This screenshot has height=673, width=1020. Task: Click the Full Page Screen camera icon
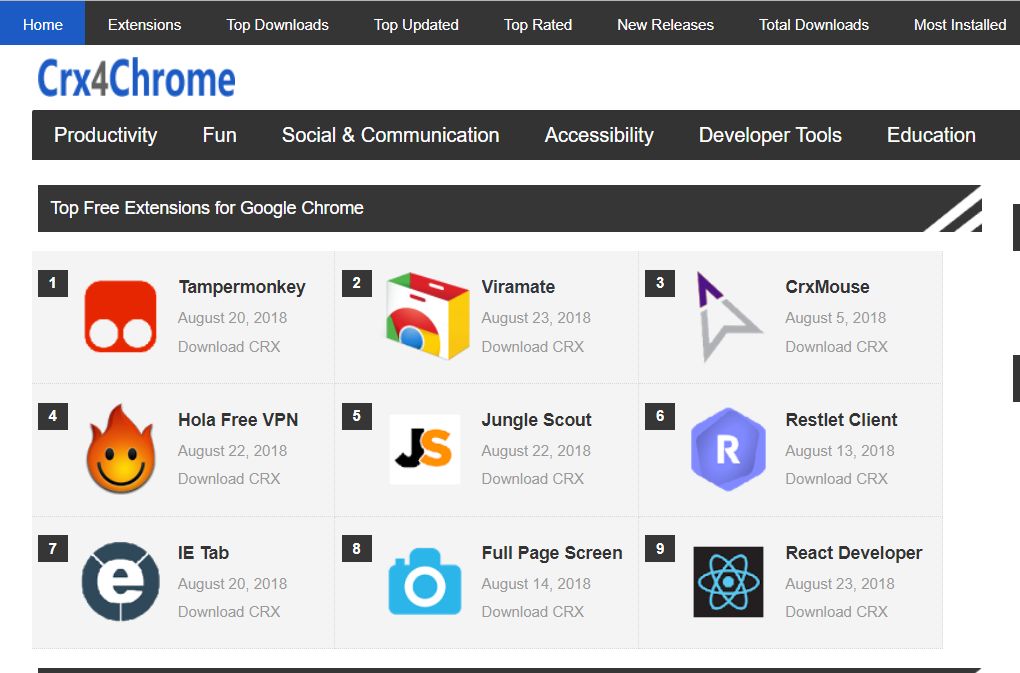tap(425, 581)
